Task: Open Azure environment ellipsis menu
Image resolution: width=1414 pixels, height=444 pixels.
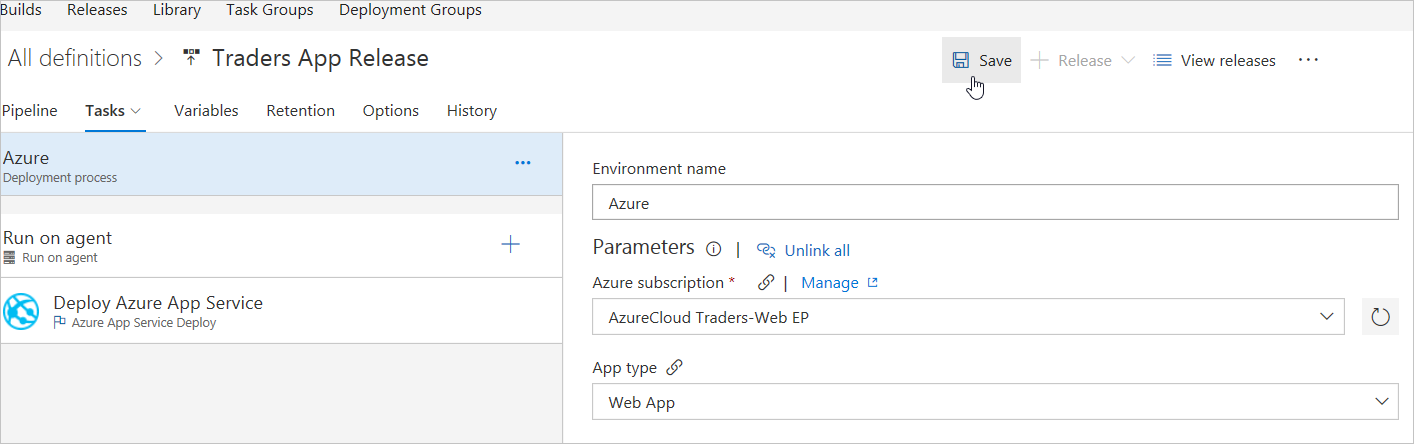Action: click(522, 162)
